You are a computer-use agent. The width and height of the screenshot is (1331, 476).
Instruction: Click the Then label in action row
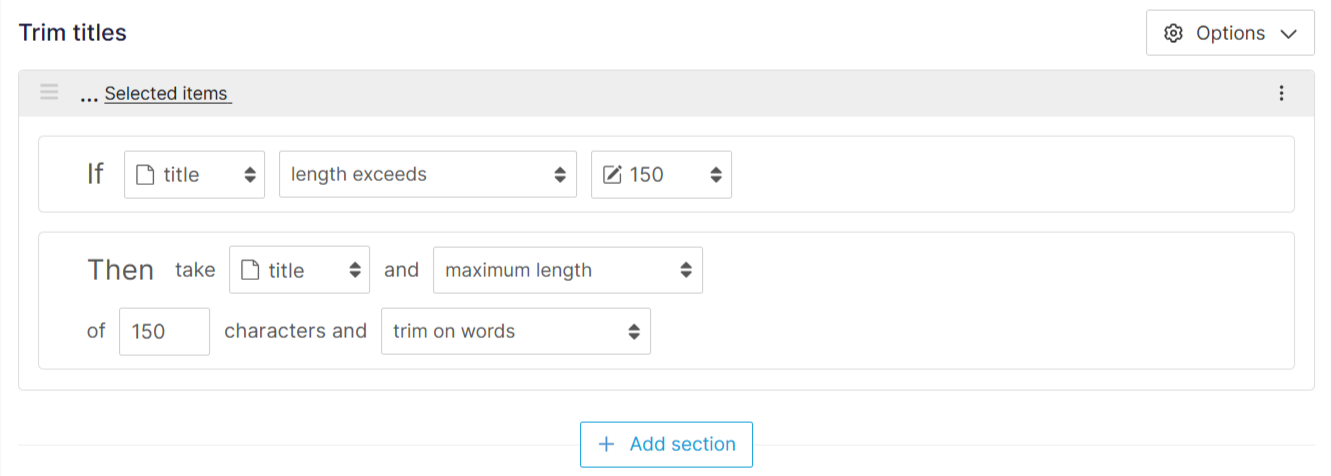click(120, 270)
